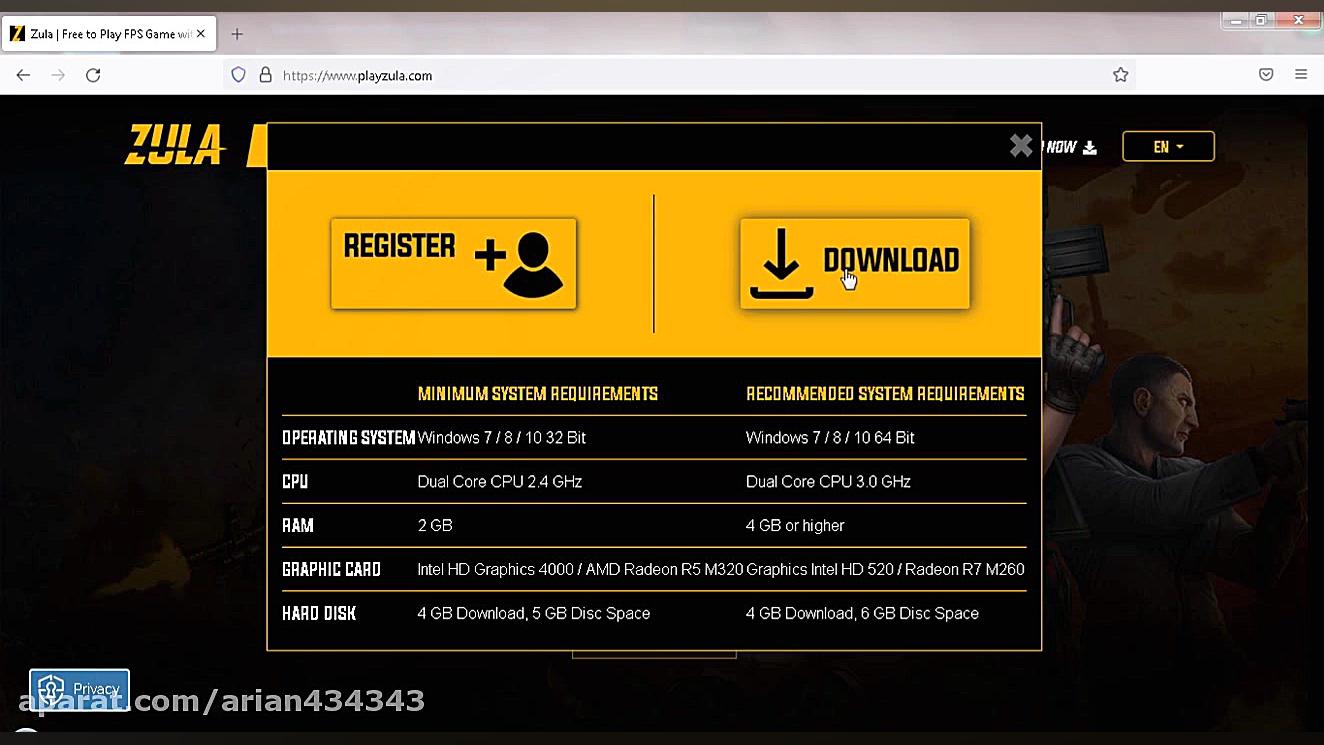This screenshot has width=1324, height=745.
Task: Select the Zula Free to Play tab
Action: coord(108,34)
